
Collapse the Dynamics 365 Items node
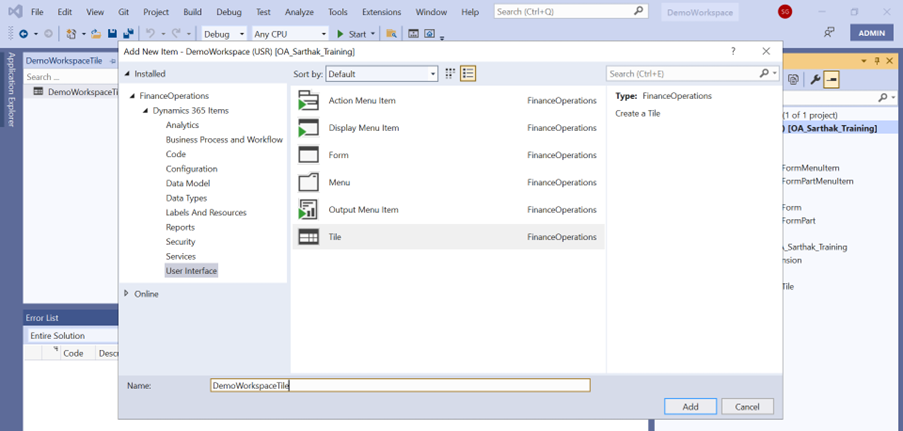coord(146,111)
